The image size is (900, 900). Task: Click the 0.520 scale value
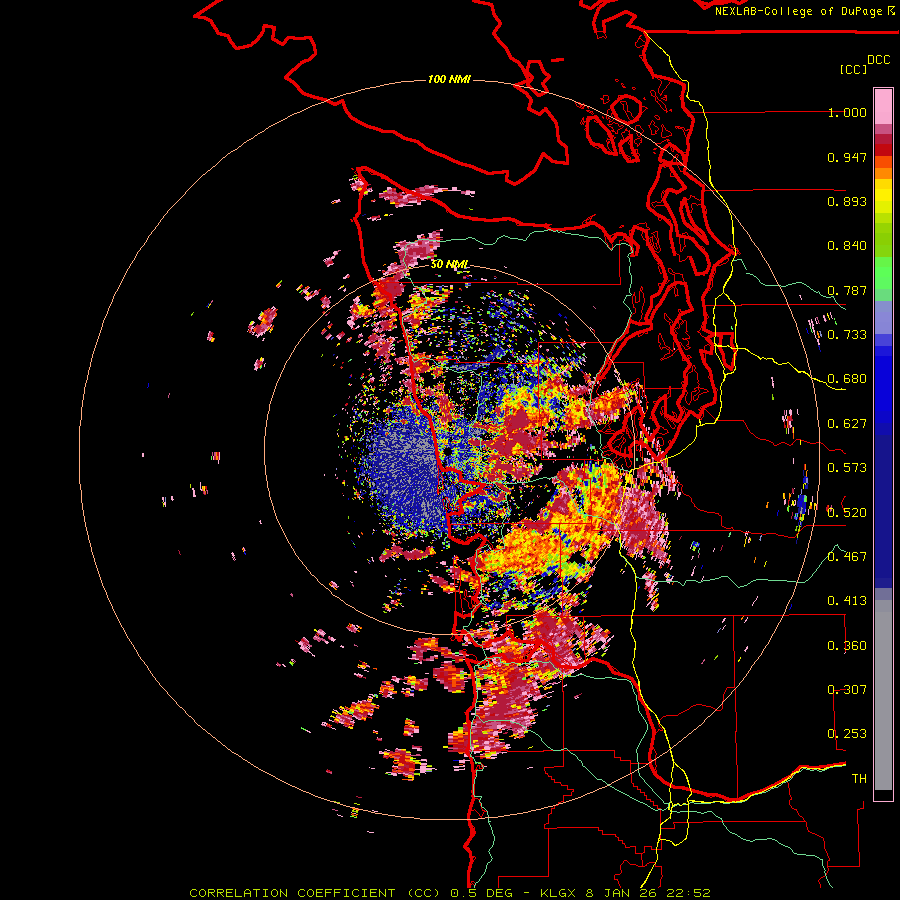847,513
